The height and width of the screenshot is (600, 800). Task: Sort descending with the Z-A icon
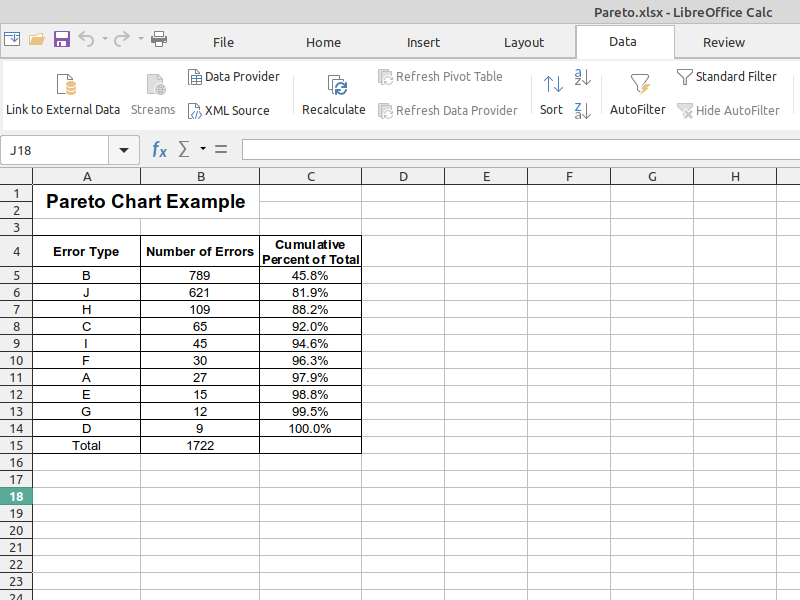pyautogui.click(x=583, y=110)
